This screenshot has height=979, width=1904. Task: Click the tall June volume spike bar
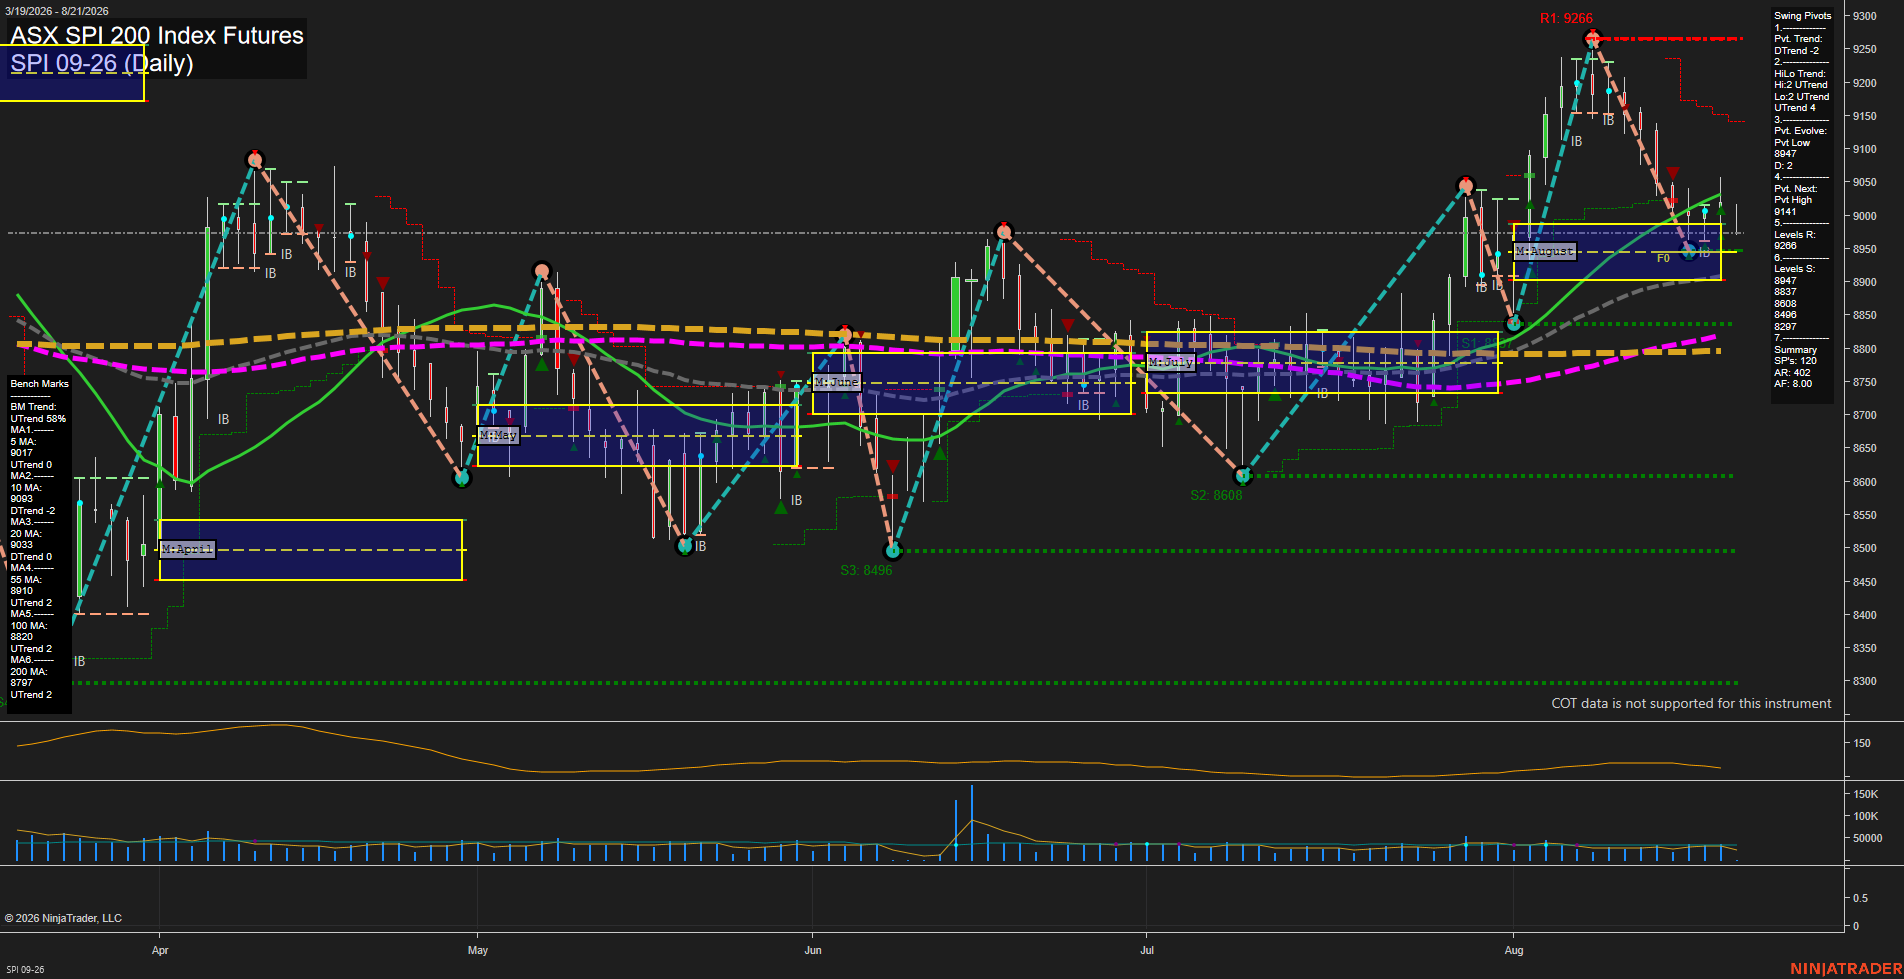point(971,823)
